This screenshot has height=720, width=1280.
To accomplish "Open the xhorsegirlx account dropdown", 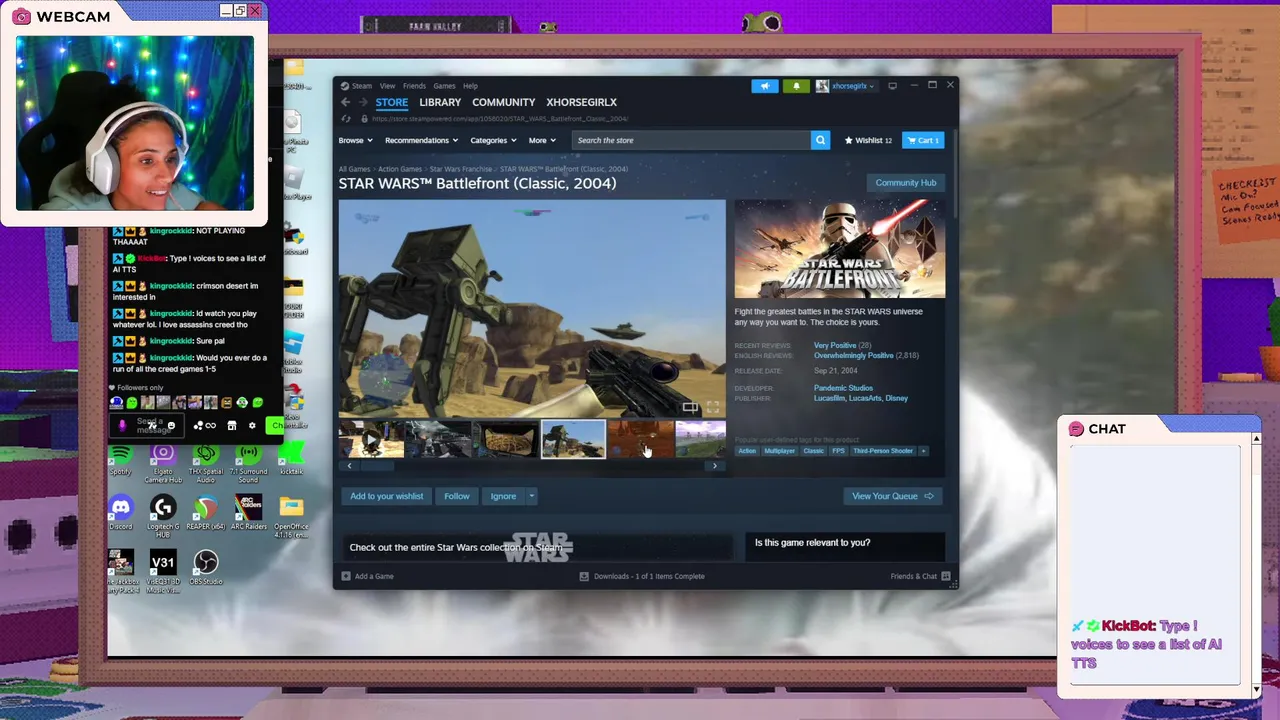I will [x=846, y=86].
